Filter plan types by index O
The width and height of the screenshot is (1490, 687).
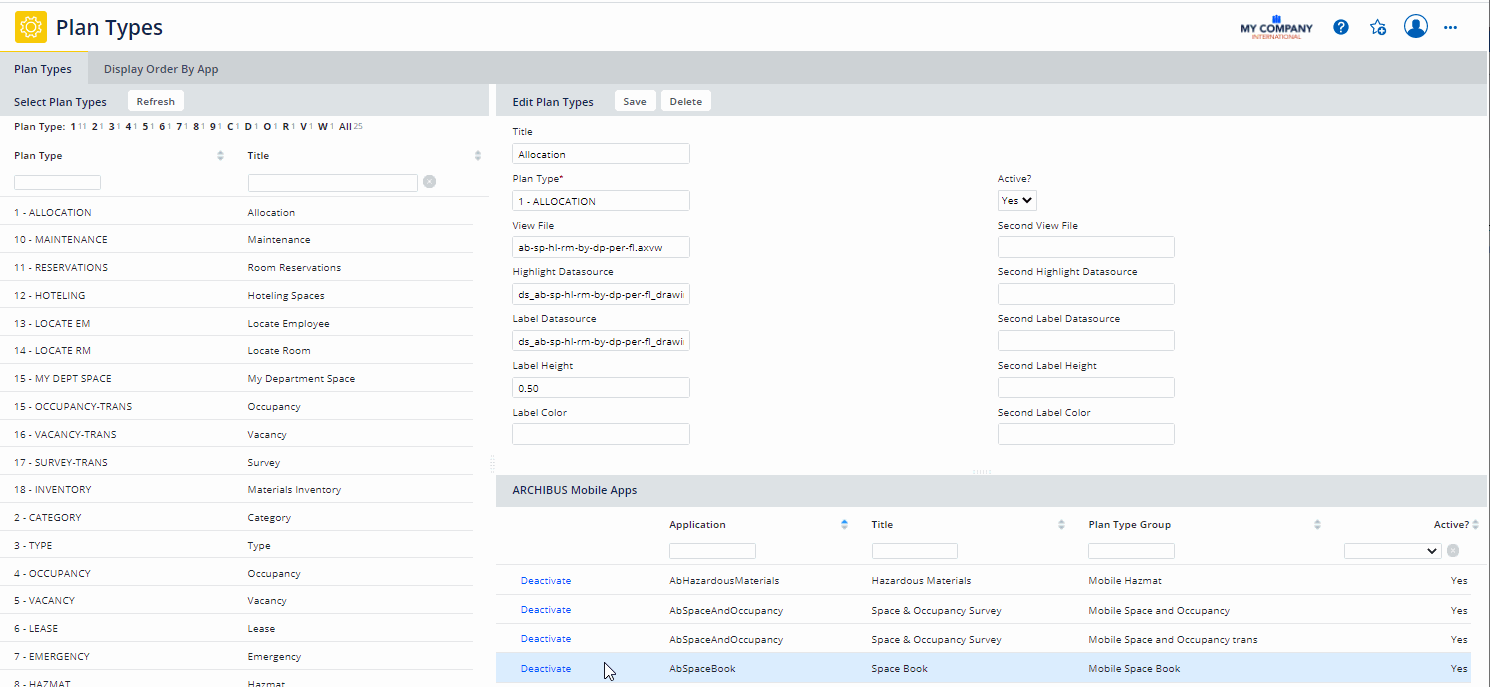click(267, 127)
